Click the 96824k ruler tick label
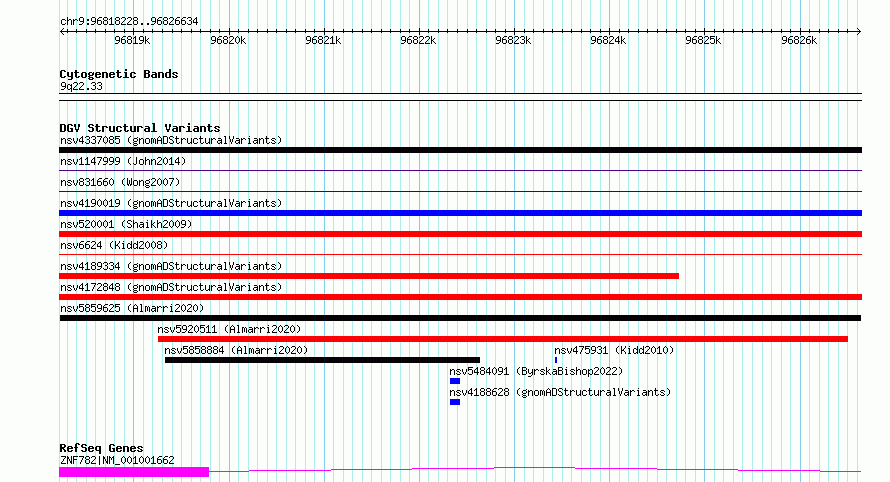Screen dimensions: 890x482 (x=608, y=40)
